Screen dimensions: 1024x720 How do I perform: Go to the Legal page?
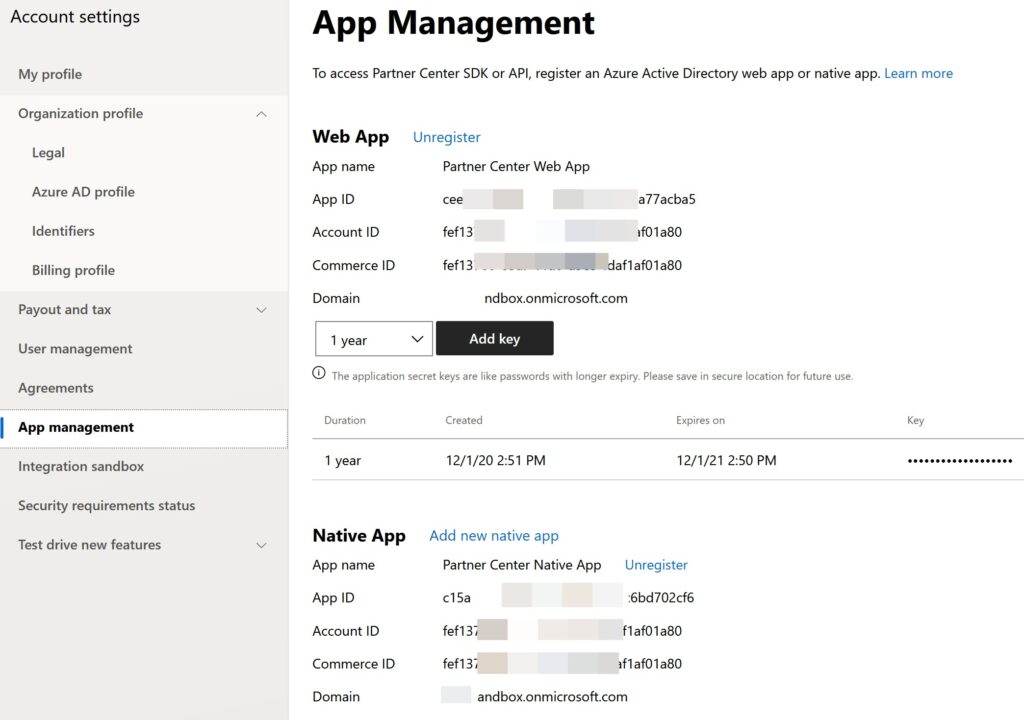coord(48,153)
